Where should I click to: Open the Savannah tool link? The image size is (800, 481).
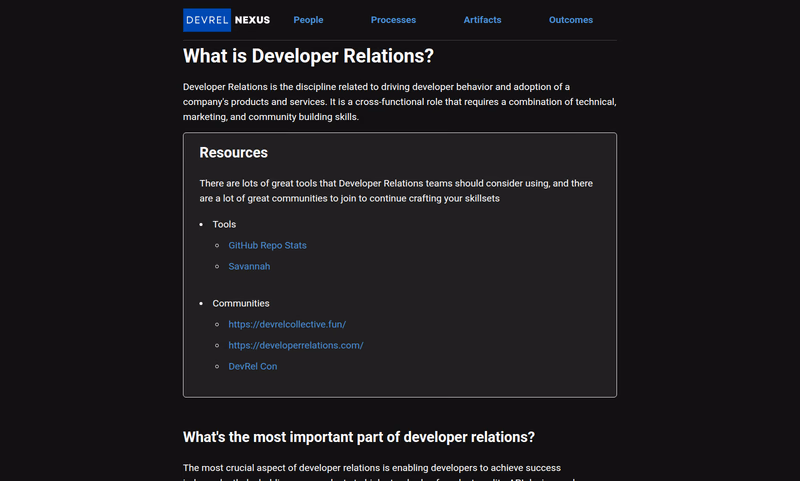[249, 266]
